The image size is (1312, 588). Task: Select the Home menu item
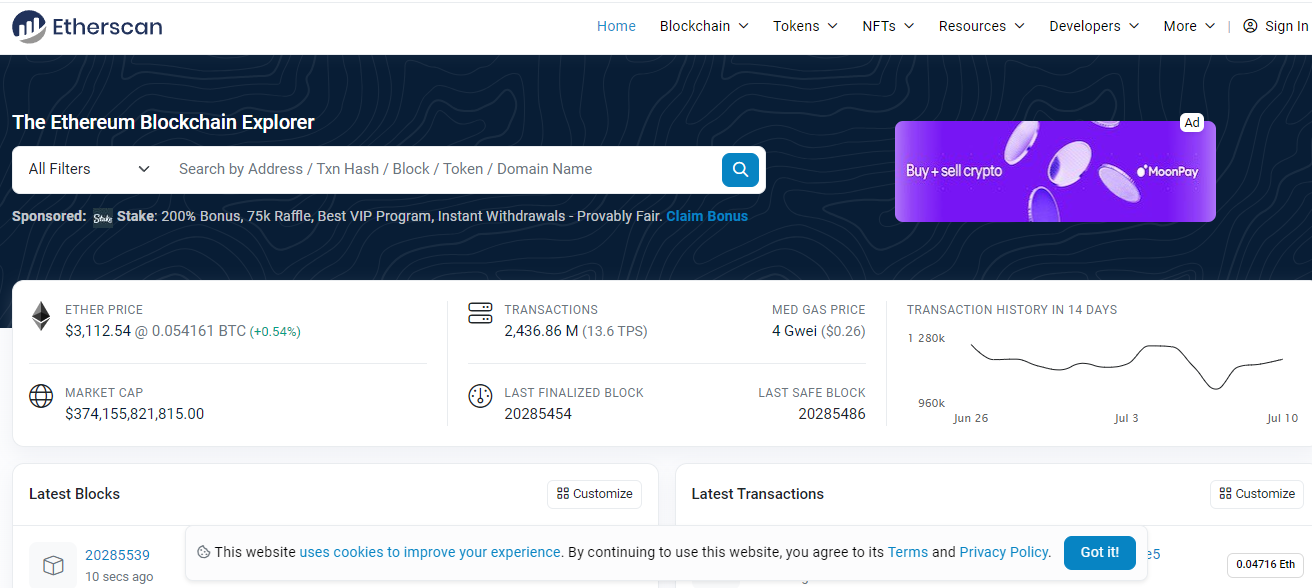coord(616,26)
